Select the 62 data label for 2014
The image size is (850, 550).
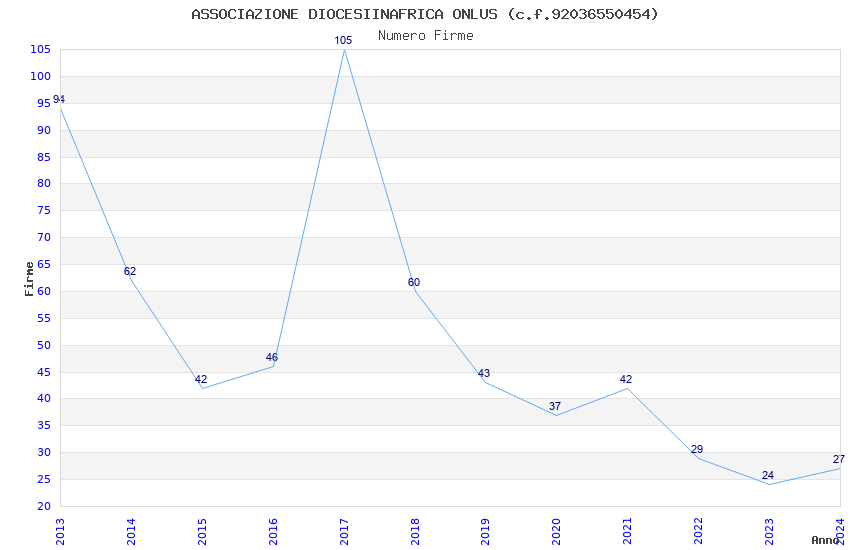tap(130, 271)
